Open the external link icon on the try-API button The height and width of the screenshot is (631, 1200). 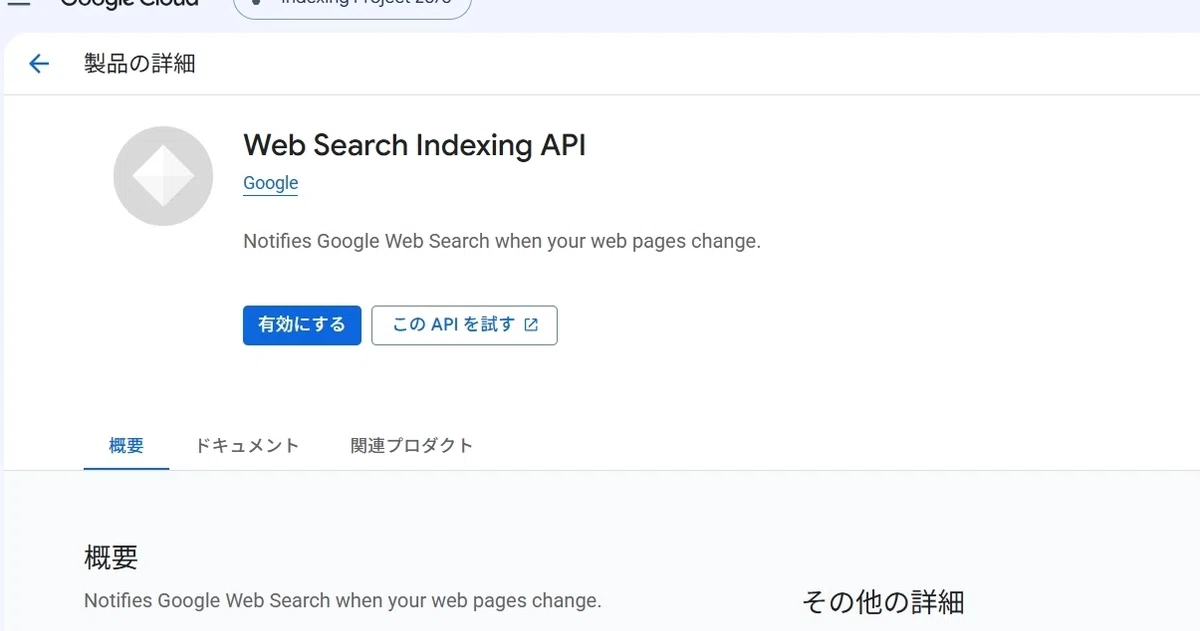[531, 325]
